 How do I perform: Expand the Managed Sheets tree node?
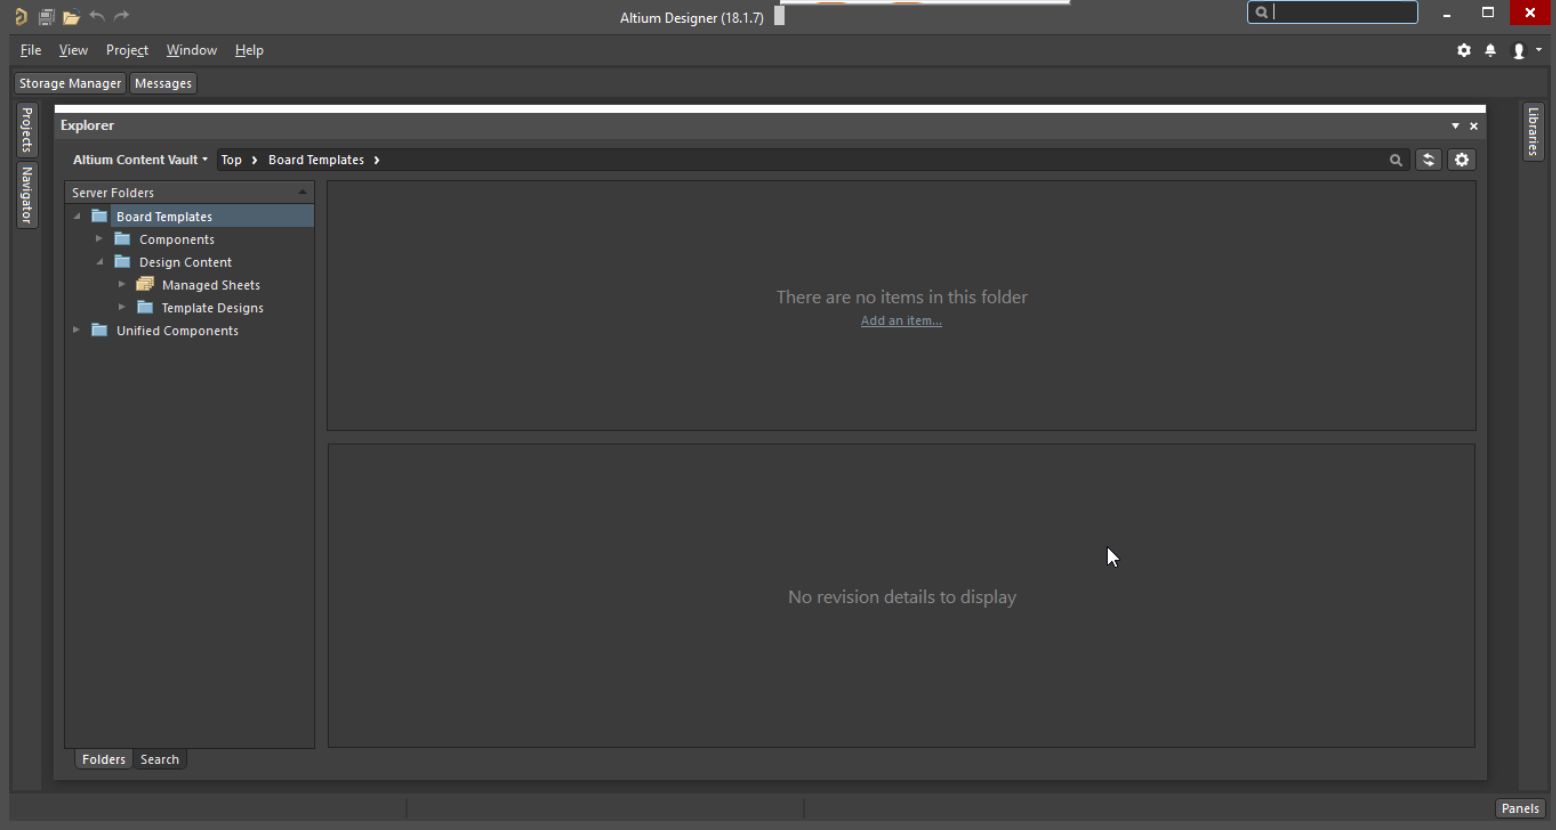[x=122, y=285]
